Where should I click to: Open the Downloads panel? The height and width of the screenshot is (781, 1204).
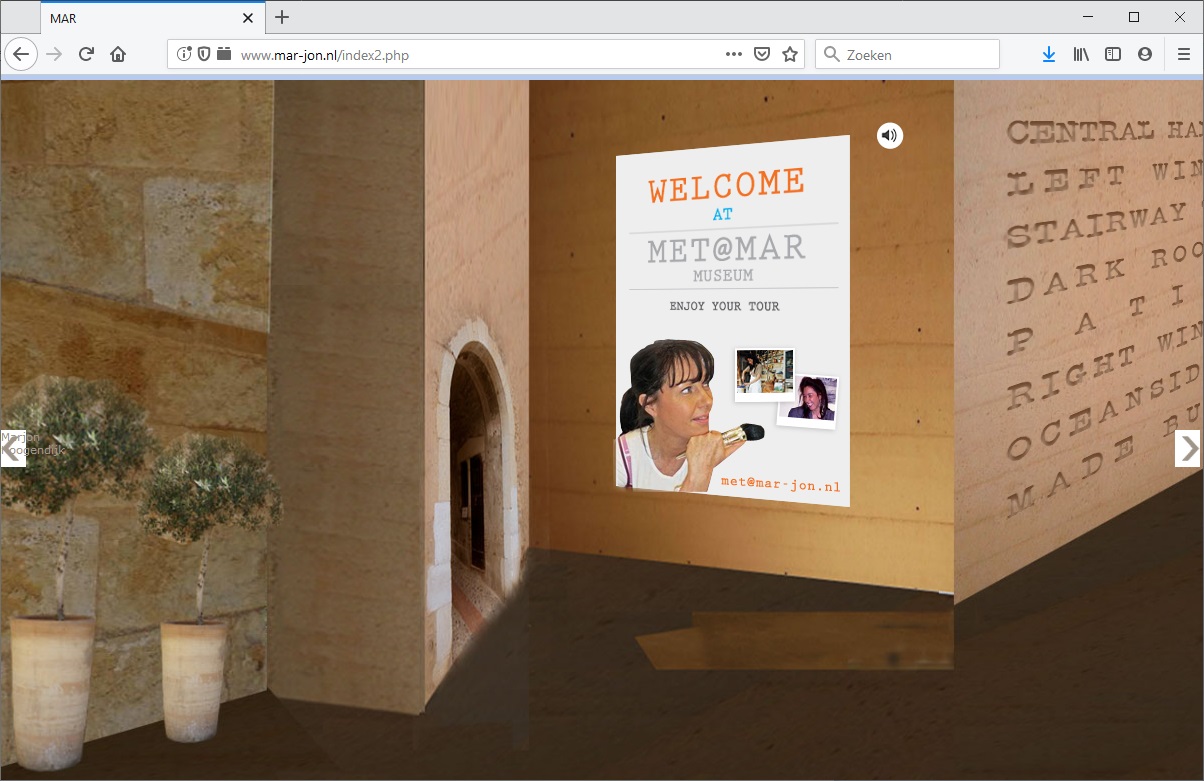pyautogui.click(x=1048, y=55)
